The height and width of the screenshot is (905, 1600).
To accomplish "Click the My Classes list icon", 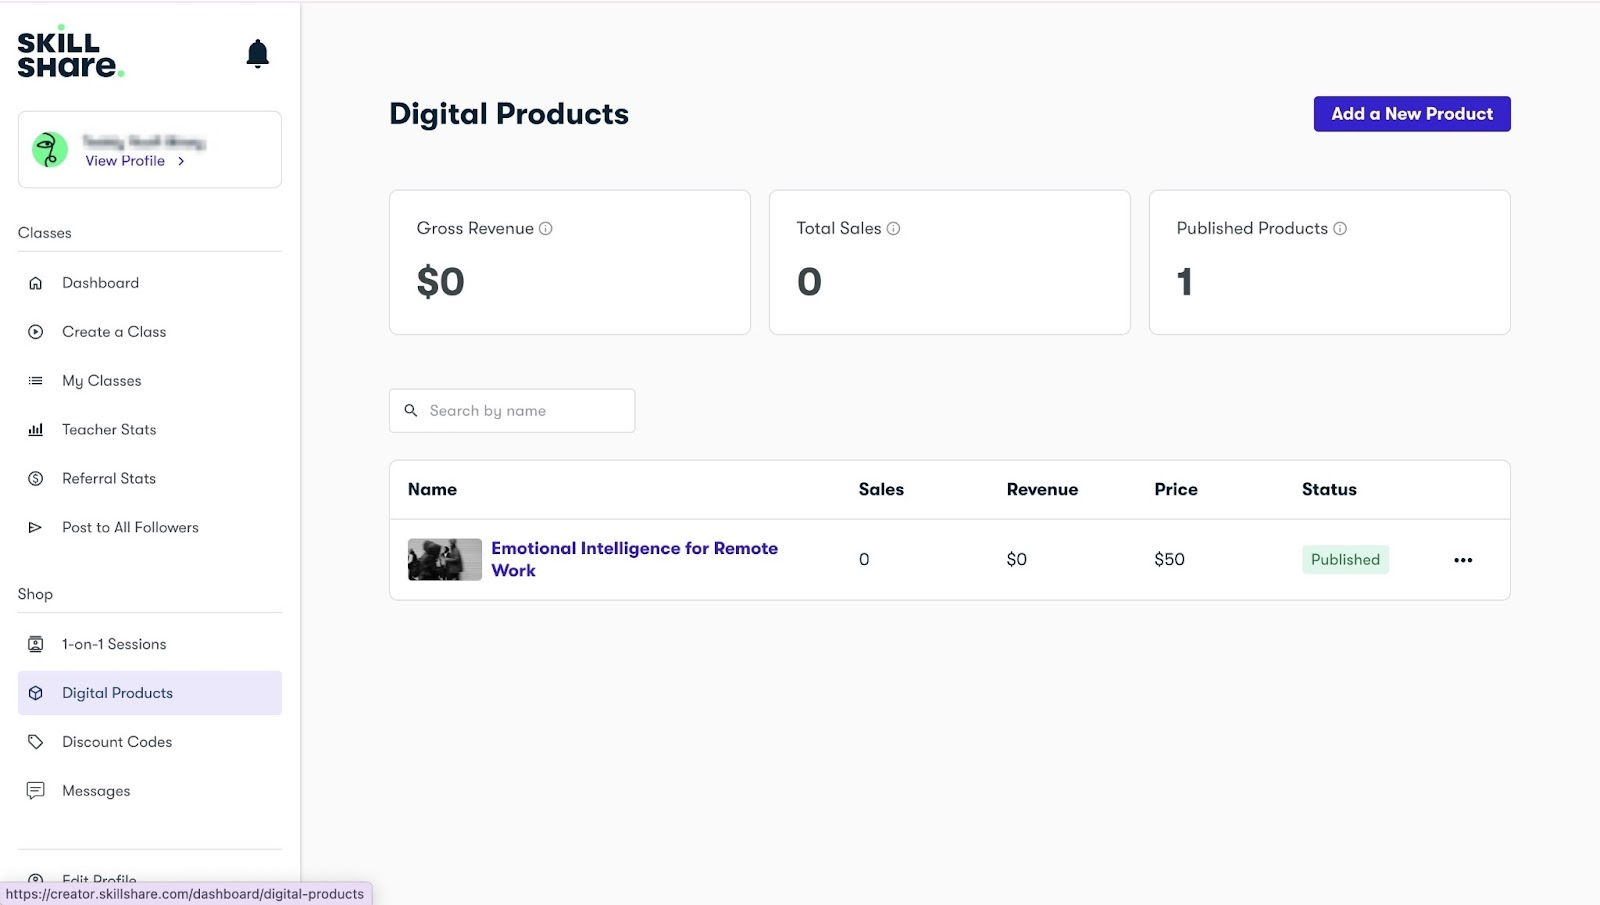I will [x=36, y=381].
